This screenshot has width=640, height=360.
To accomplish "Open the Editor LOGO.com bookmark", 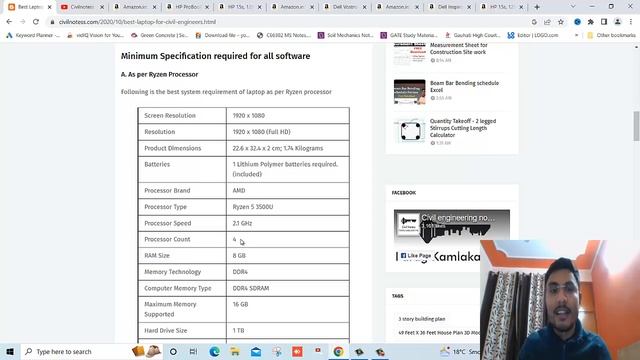I will (x=533, y=36).
